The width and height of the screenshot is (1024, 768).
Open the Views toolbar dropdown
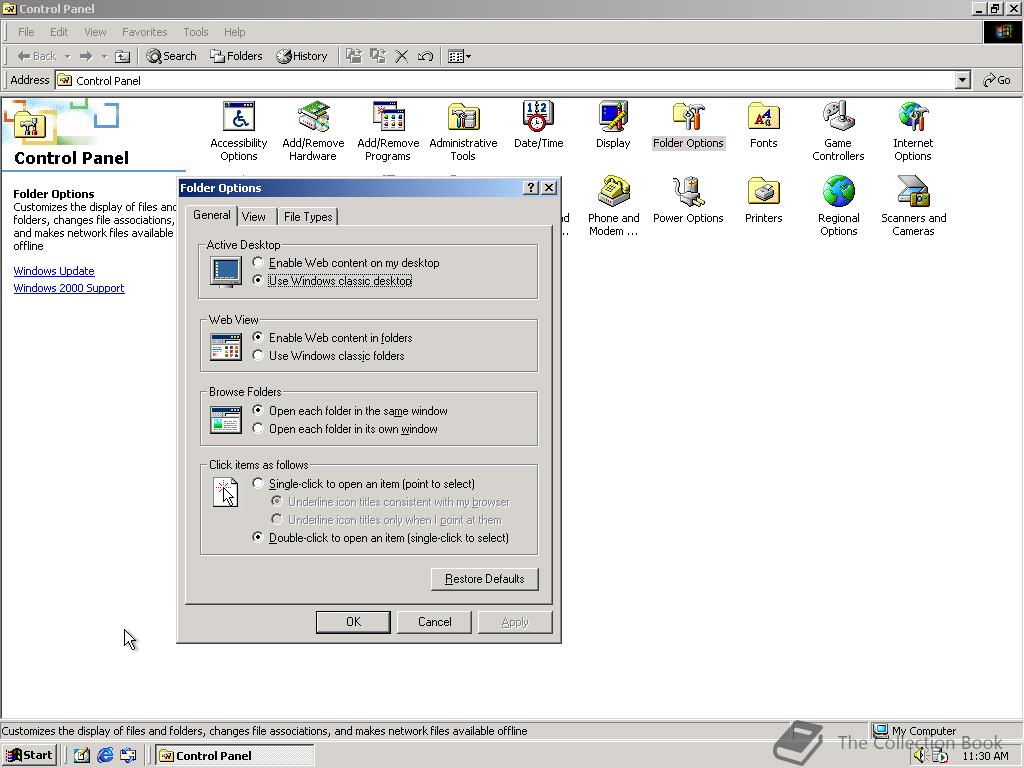459,56
